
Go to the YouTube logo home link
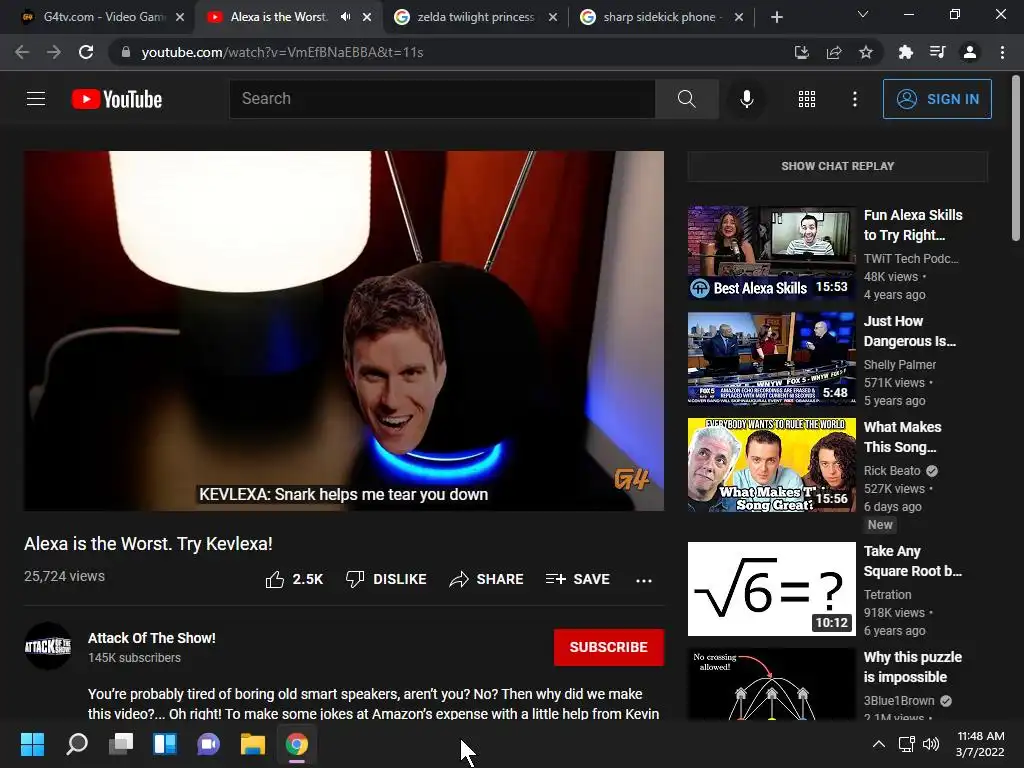(117, 99)
